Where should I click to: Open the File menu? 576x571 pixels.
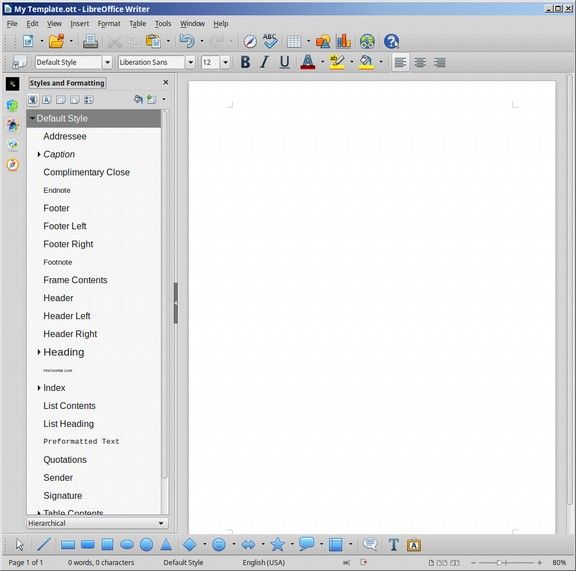(12, 24)
